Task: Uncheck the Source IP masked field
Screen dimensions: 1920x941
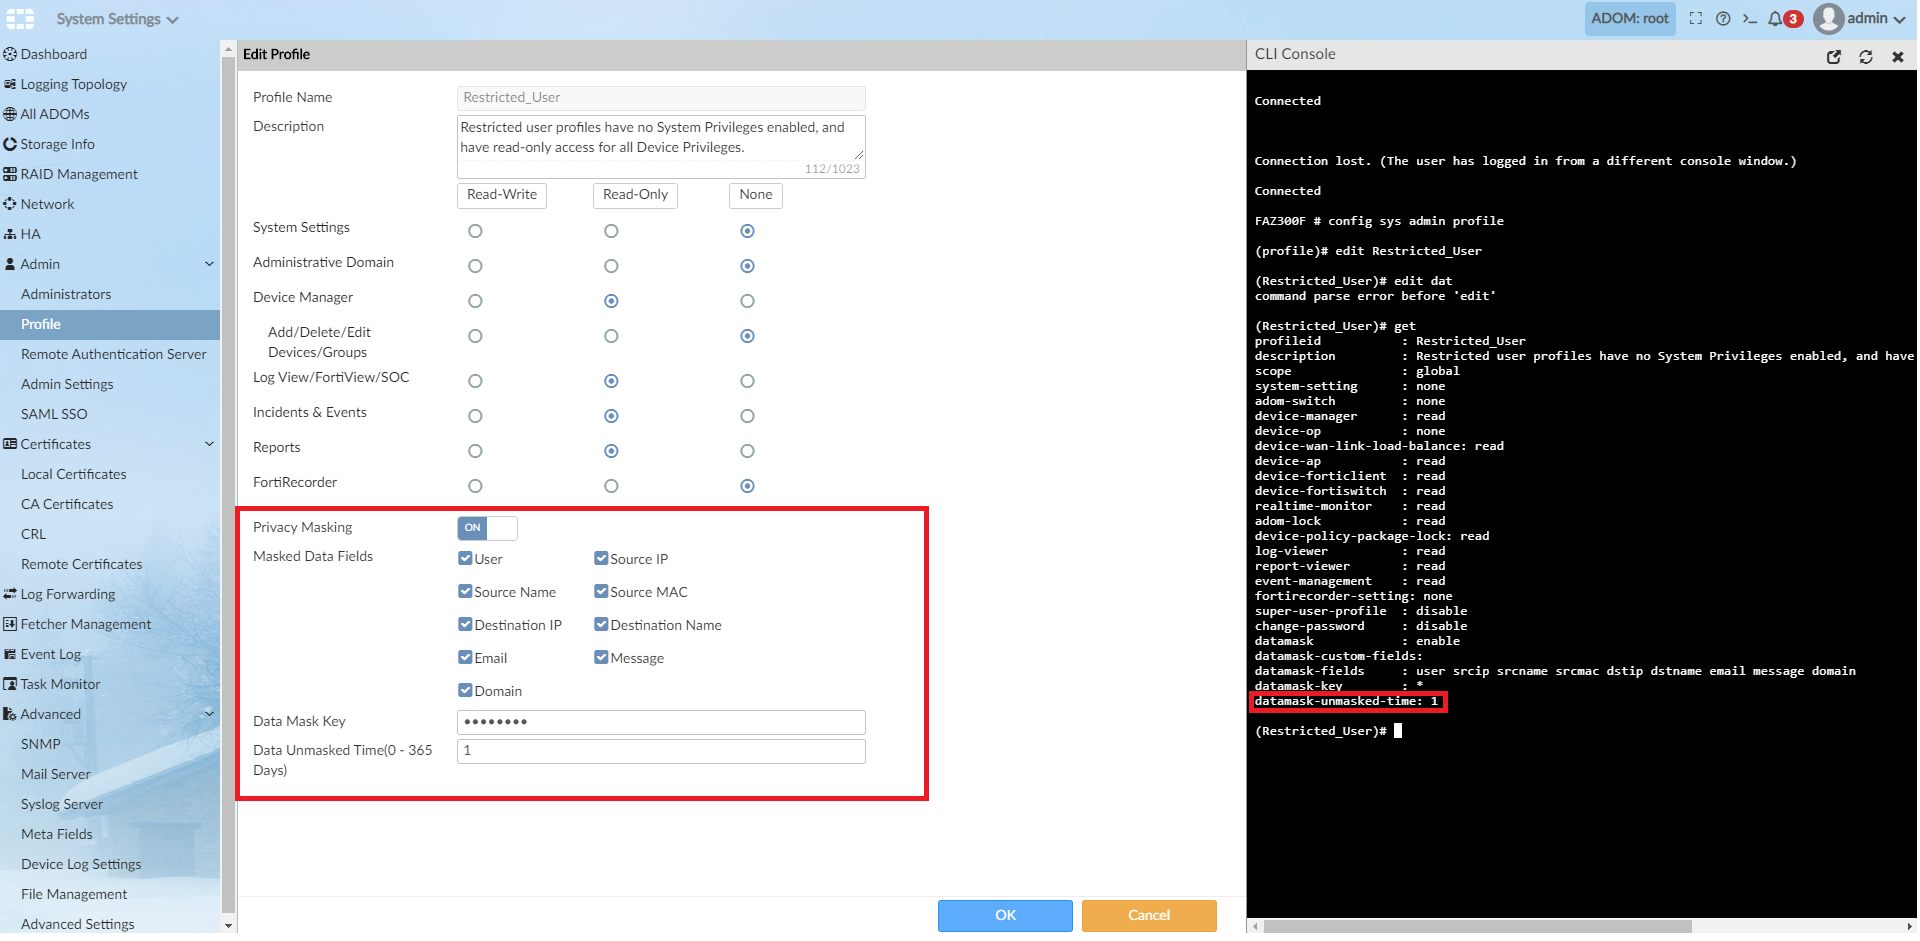Action: point(601,558)
